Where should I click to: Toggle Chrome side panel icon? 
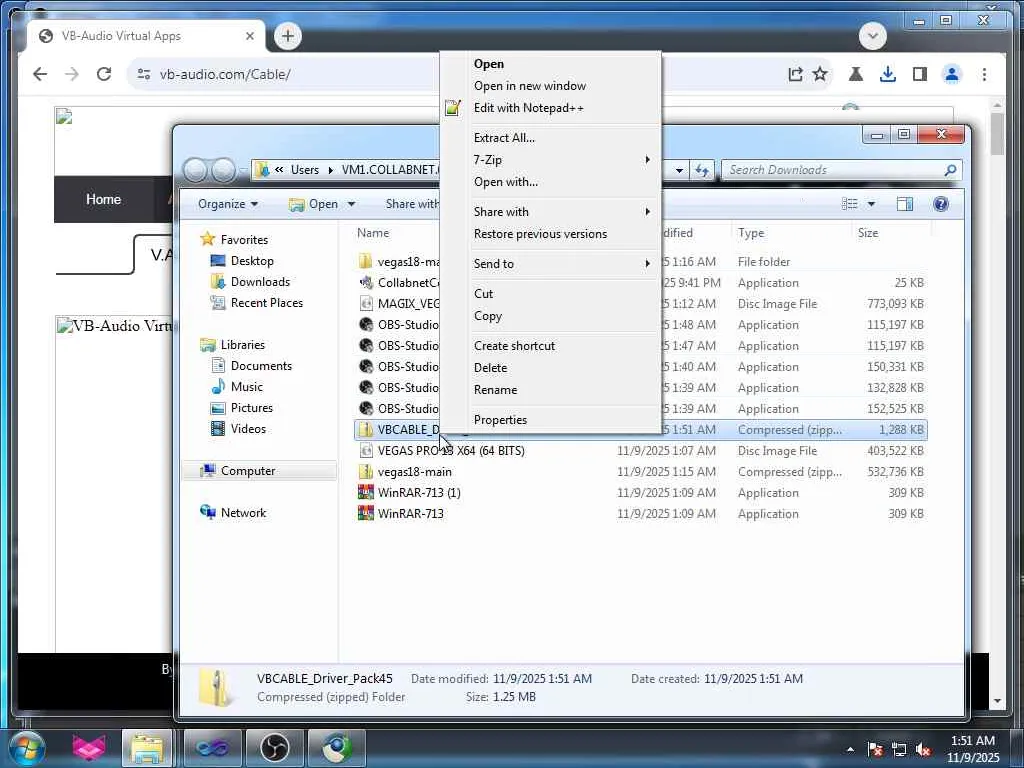pyautogui.click(x=920, y=74)
